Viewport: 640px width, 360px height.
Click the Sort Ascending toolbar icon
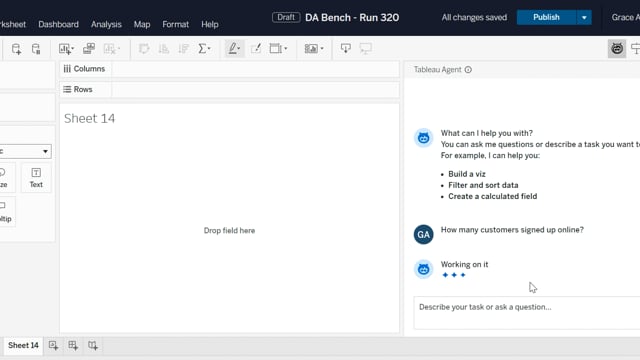(164, 49)
